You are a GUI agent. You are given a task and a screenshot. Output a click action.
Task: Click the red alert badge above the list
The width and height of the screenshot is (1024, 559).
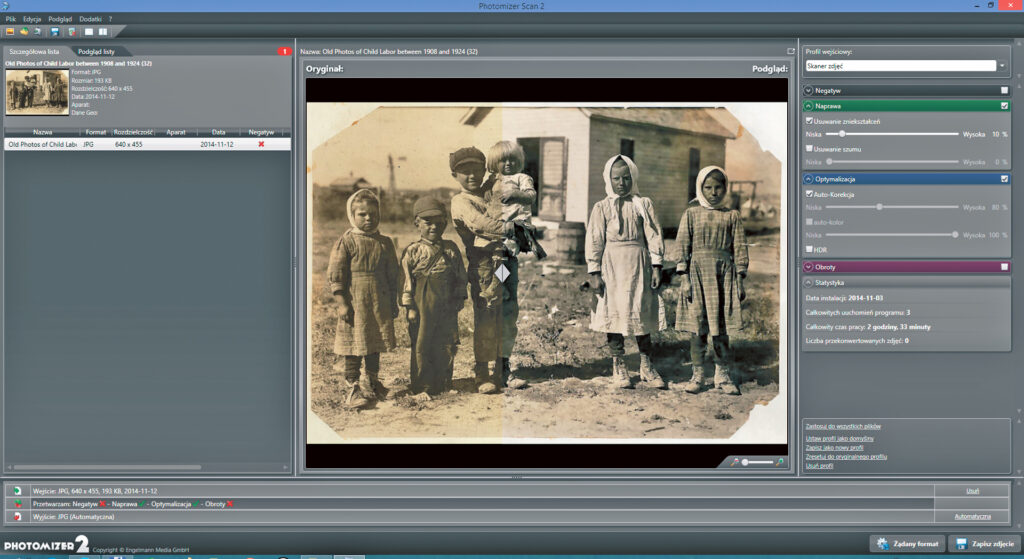(285, 51)
